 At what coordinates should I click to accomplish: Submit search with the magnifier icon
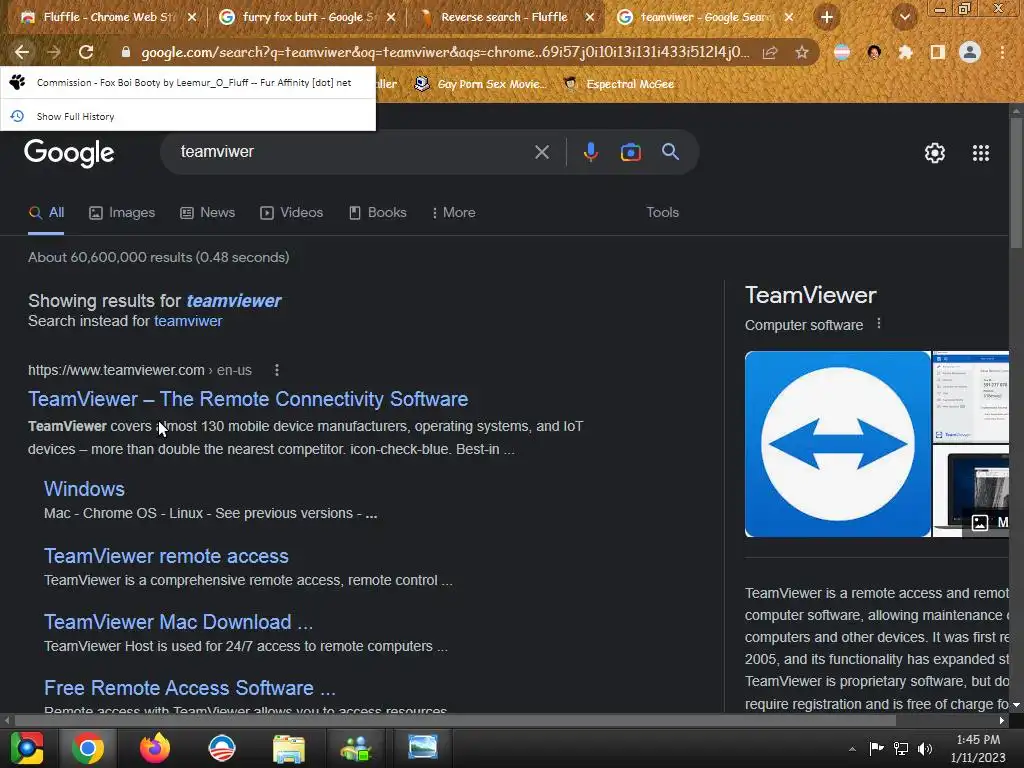click(x=670, y=152)
